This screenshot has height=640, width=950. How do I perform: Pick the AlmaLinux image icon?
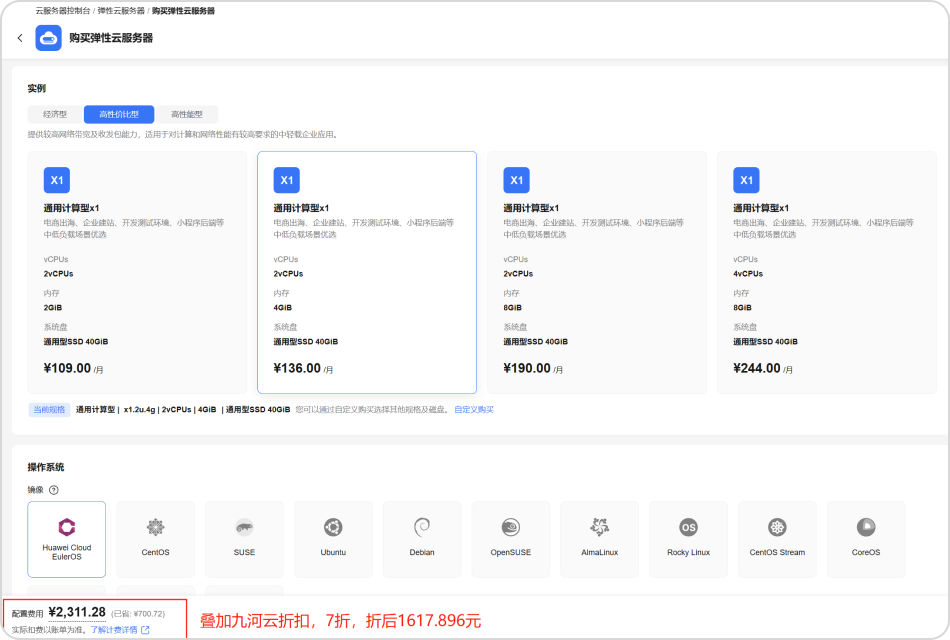(600, 527)
